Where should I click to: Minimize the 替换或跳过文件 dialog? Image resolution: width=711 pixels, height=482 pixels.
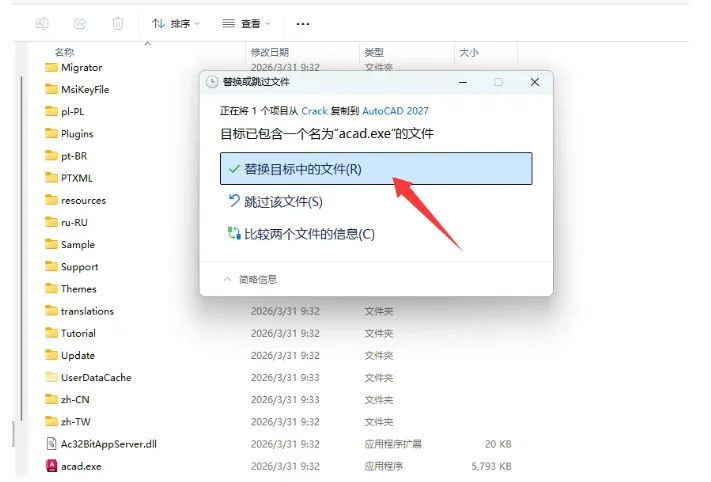[463, 82]
